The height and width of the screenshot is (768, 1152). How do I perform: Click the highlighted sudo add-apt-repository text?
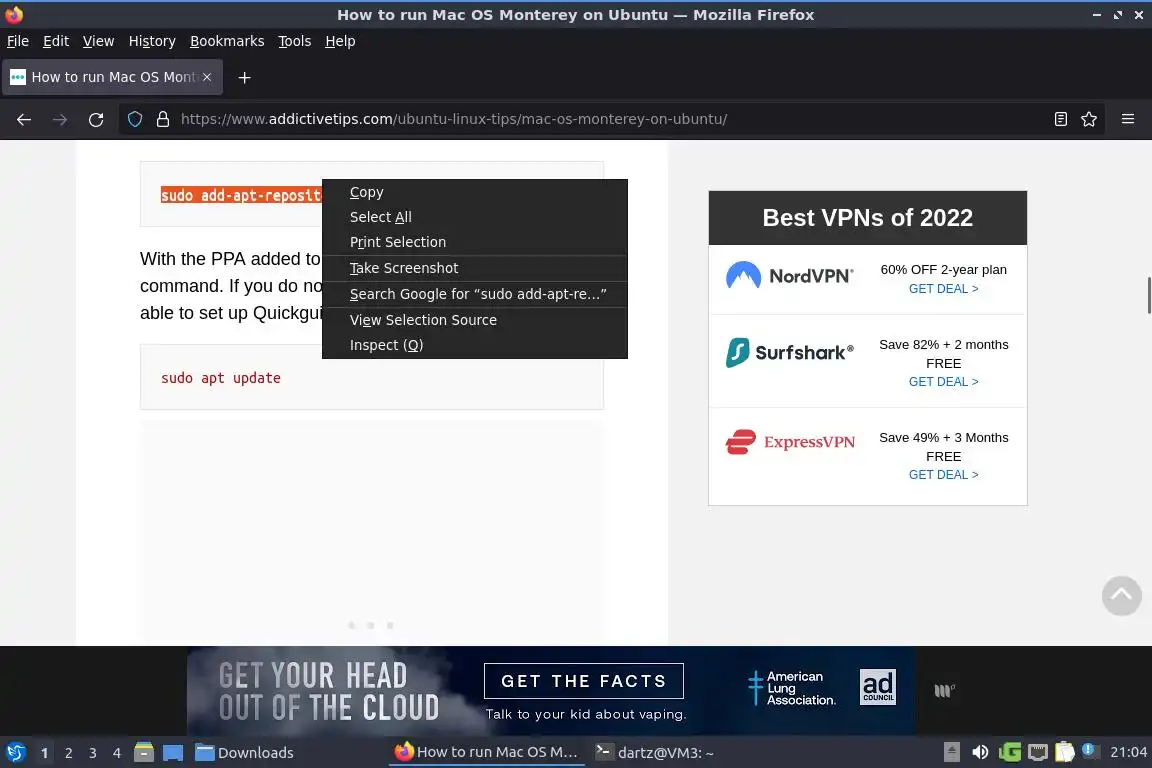coord(241,195)
